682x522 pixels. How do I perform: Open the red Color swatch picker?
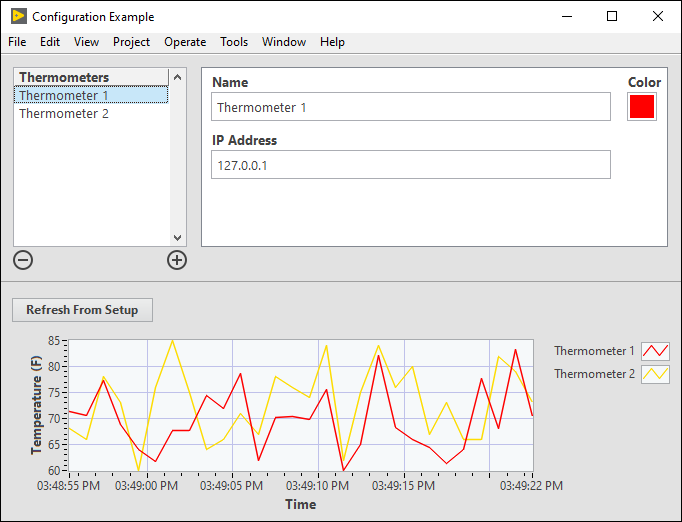click(642, 107)
